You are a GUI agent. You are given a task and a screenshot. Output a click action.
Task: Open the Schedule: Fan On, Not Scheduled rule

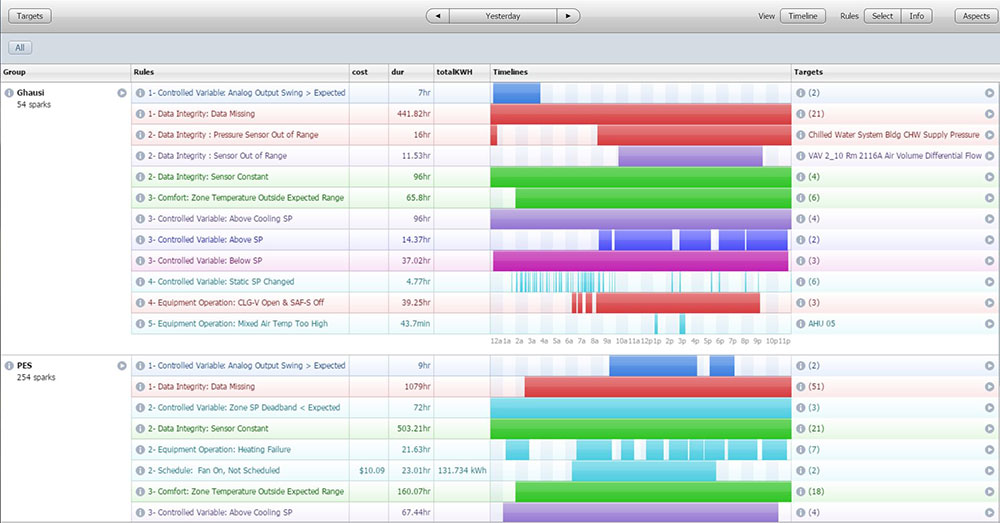coord(214,470)
